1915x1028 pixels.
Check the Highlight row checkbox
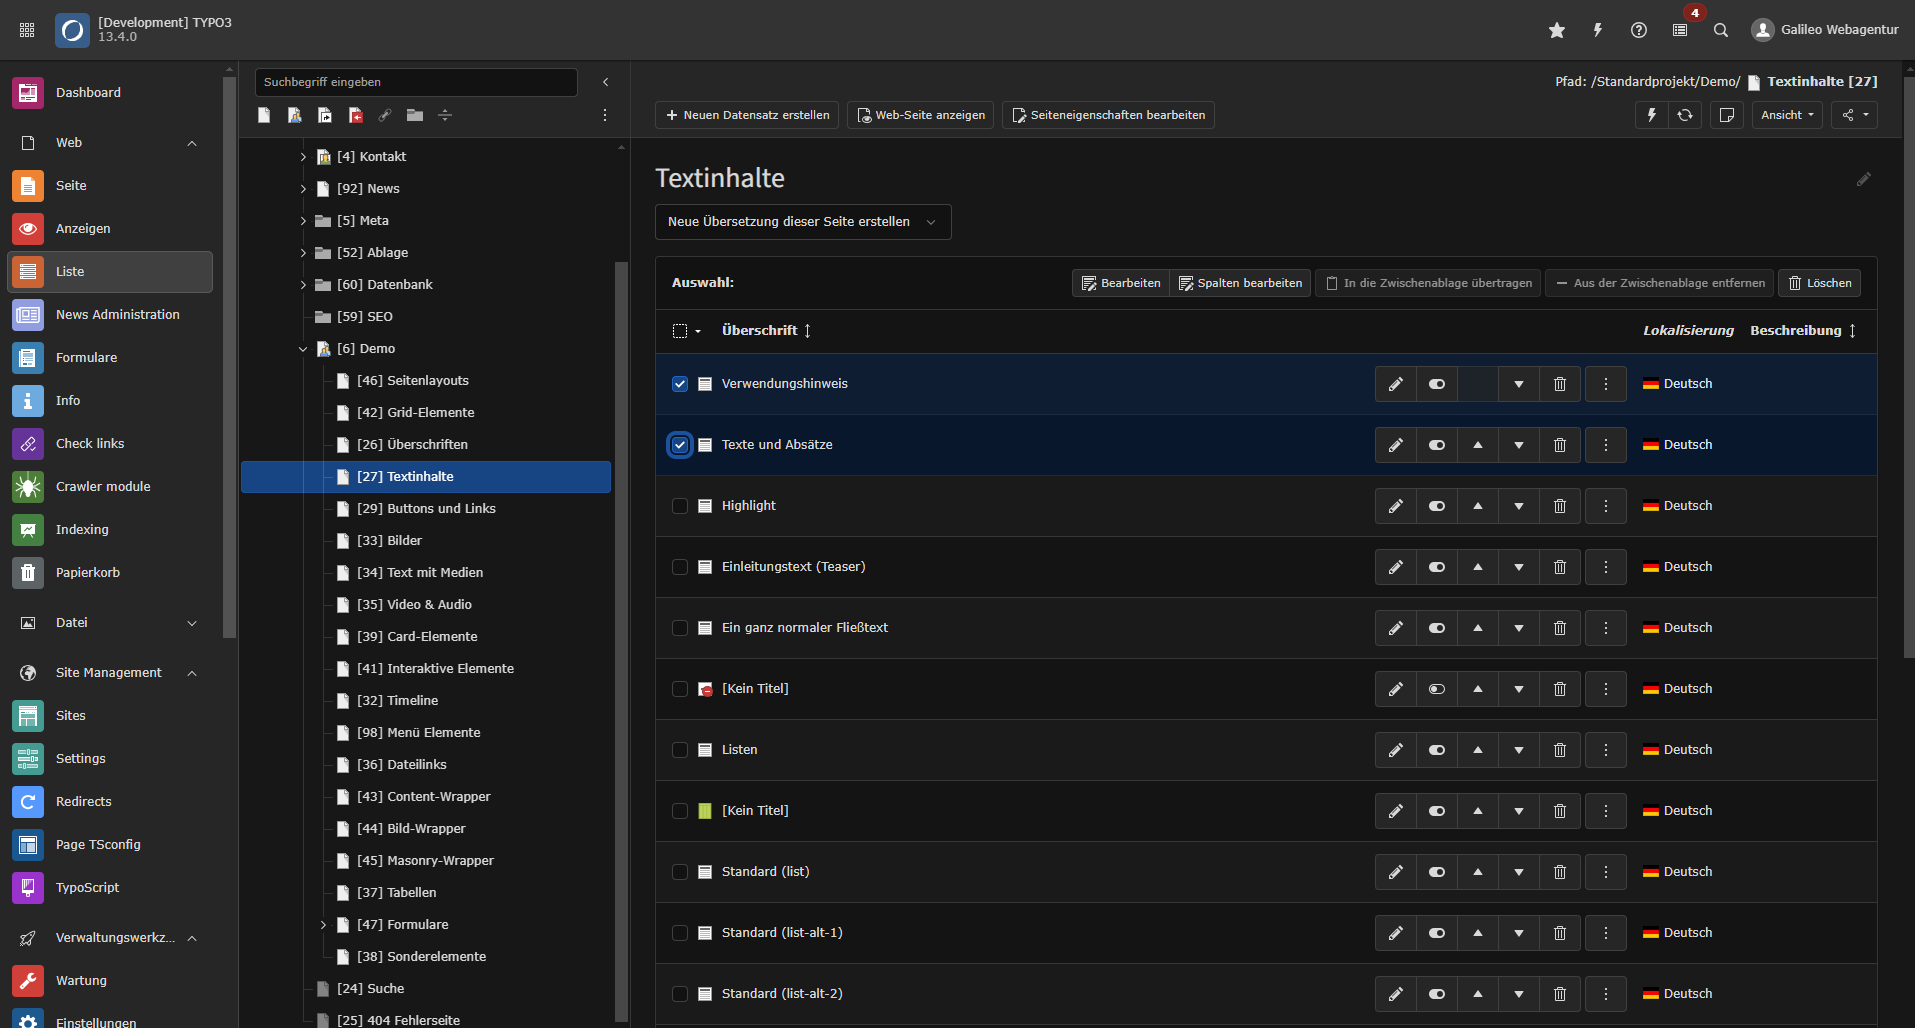(681, 506)
